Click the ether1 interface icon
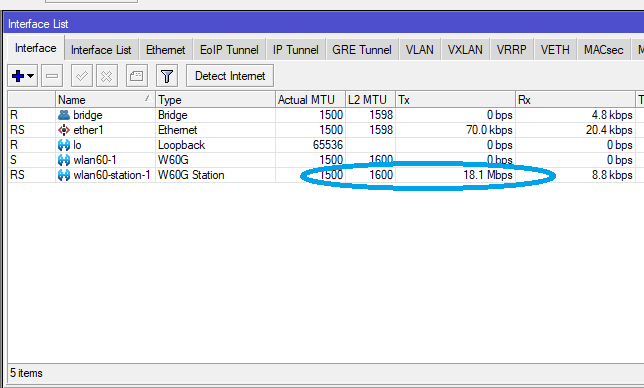The height and width of the screenshot is (388, 644). [x=64, y=130]
